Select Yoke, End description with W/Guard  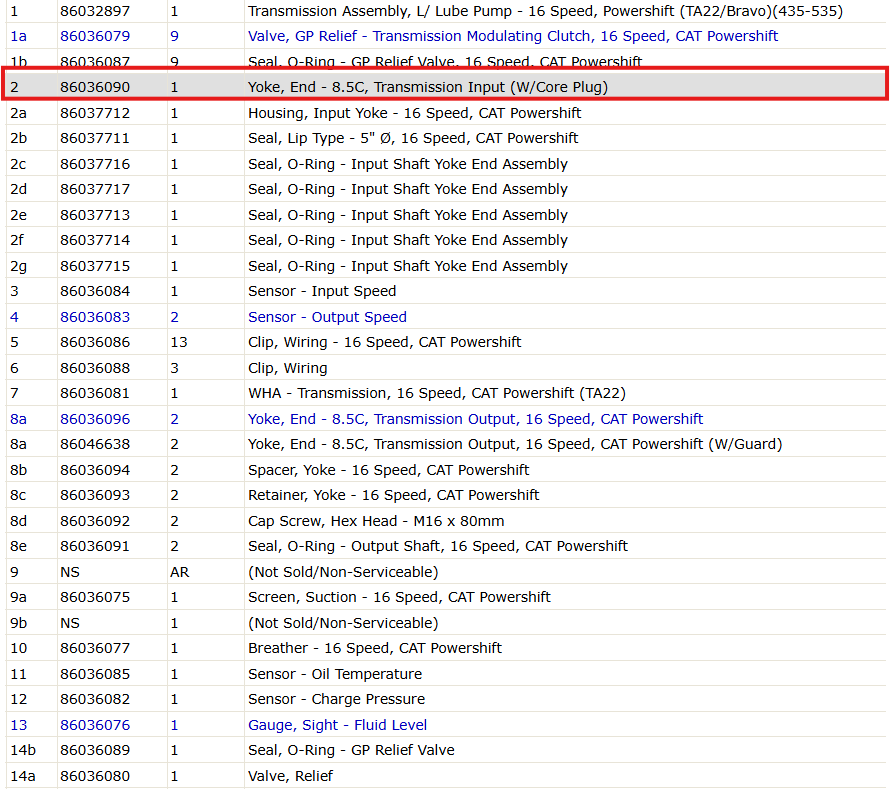(515, 444)
